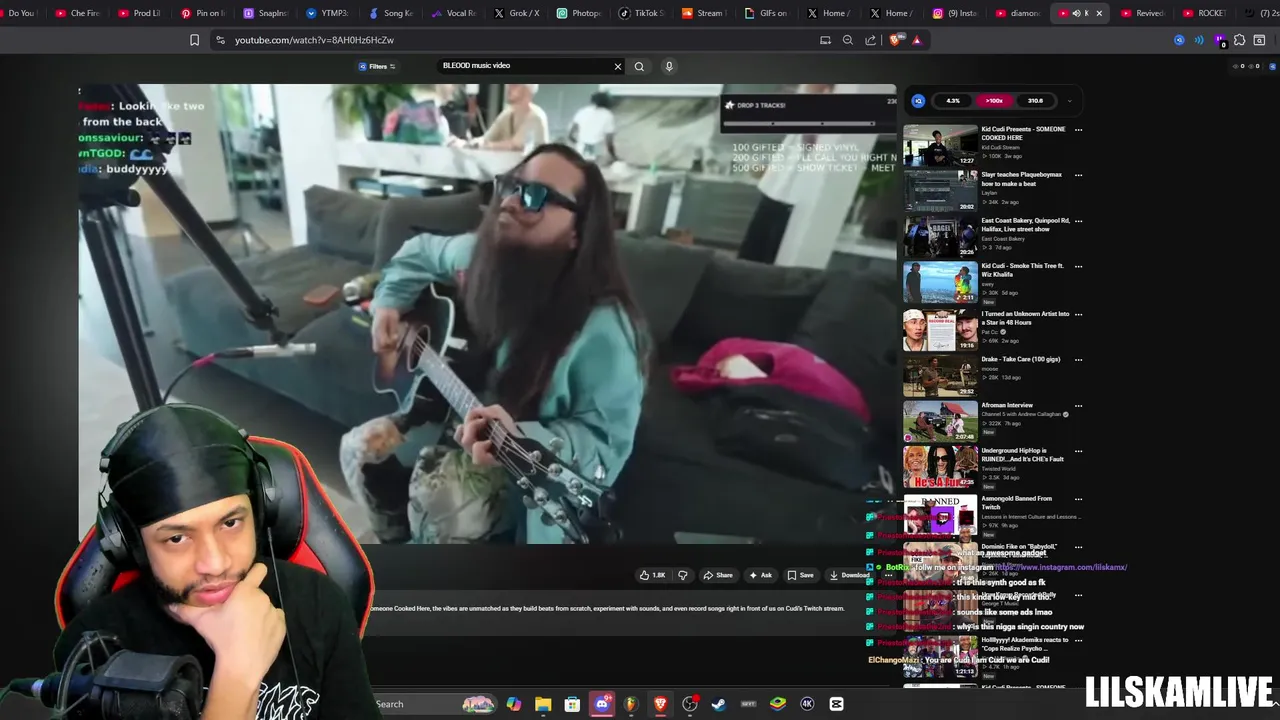This screenshot has width=1280, height=720.
Task: Select the 4.3% stat pill
Action: (x=953, y=101)
